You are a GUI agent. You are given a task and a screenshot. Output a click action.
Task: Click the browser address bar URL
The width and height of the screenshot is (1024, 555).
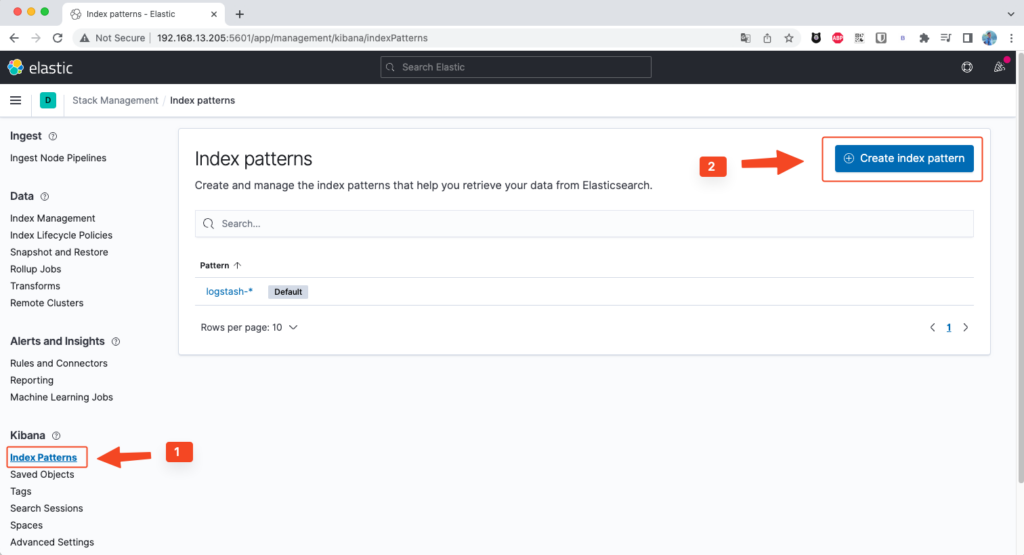click(x=292, y=38)
